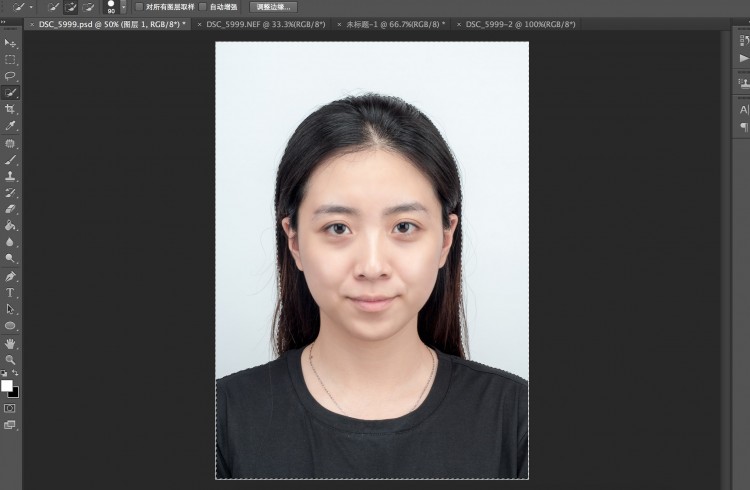Screen dimensions: 750x490
Task: Open the foreground color swatch
Action: (x=7, y=386)
